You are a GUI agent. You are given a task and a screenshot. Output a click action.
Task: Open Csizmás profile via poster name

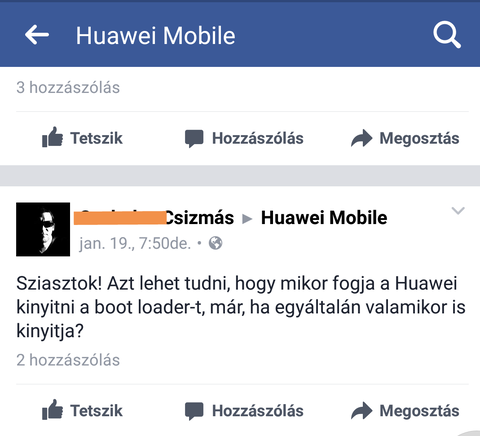[x=154, y=218]
